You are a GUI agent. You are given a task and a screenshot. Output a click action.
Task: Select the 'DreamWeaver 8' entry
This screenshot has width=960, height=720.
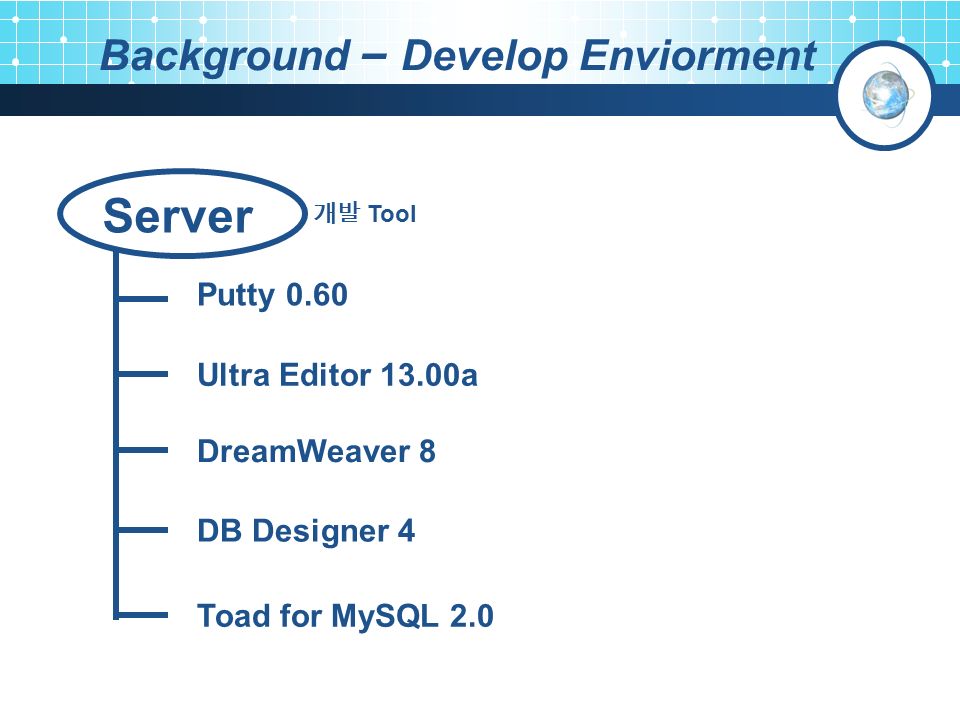click(x=317, y=451)
